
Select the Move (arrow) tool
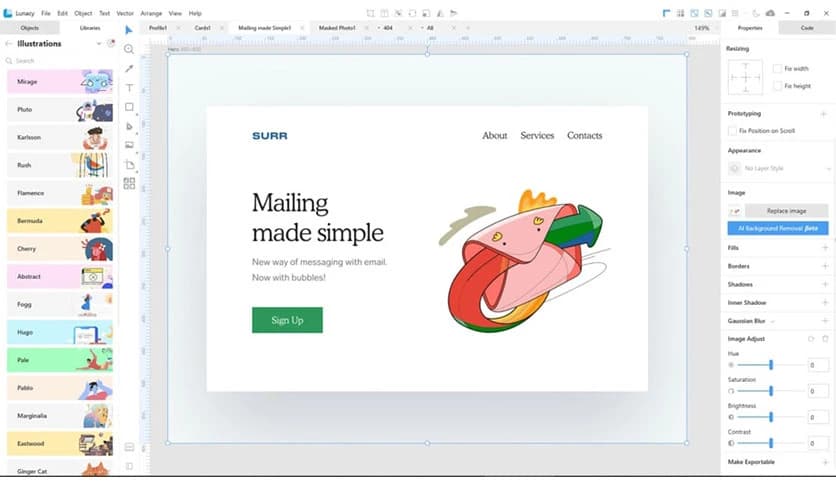(128, 30)
